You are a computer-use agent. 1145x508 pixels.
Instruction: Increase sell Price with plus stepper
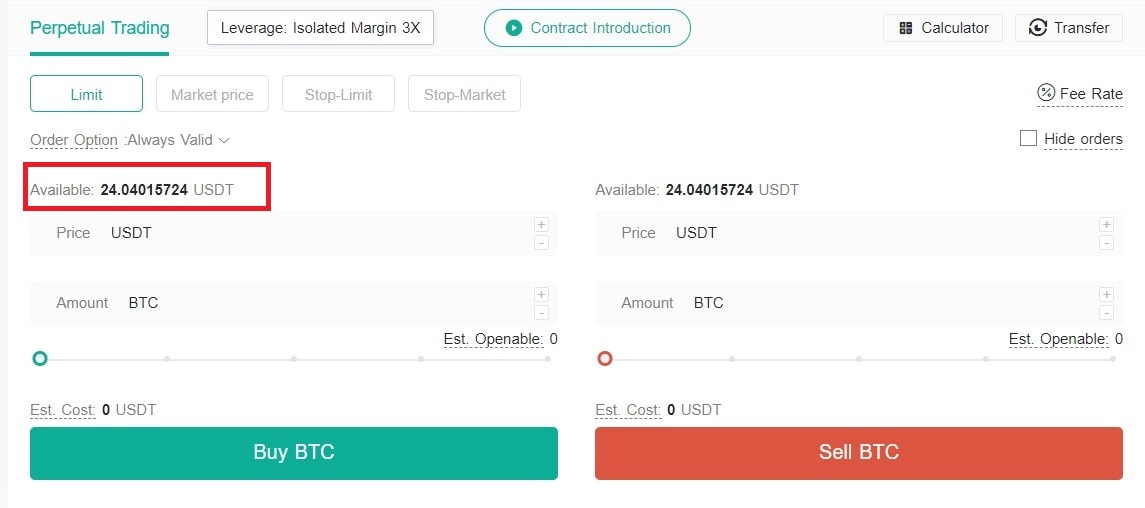[1106, 224]
